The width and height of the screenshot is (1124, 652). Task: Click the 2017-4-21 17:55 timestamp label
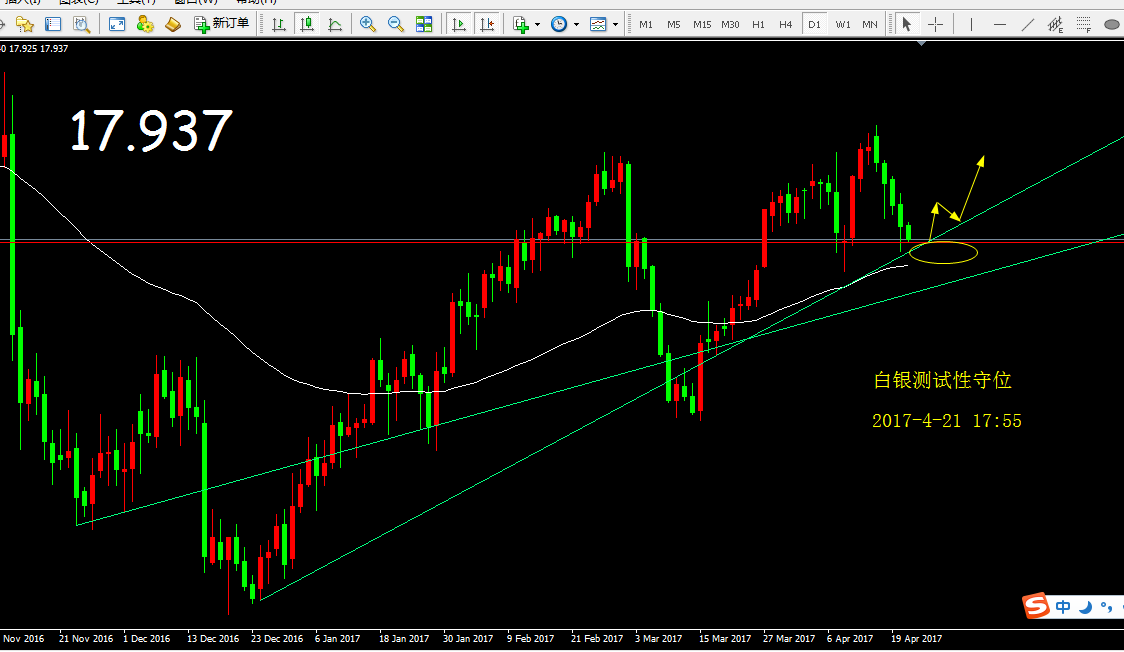click(946, 421)
